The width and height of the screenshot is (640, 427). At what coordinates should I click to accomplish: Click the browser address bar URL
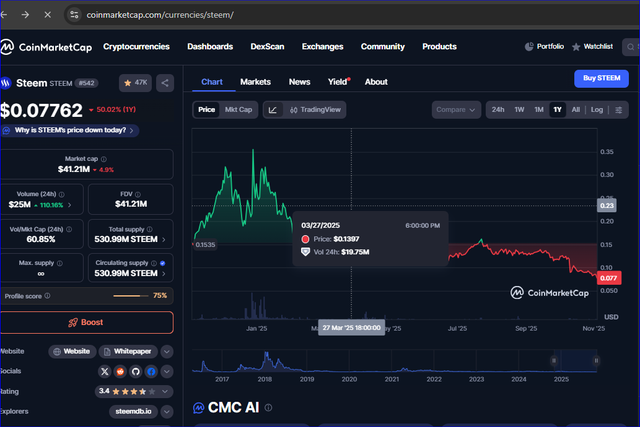coord(160,15)
